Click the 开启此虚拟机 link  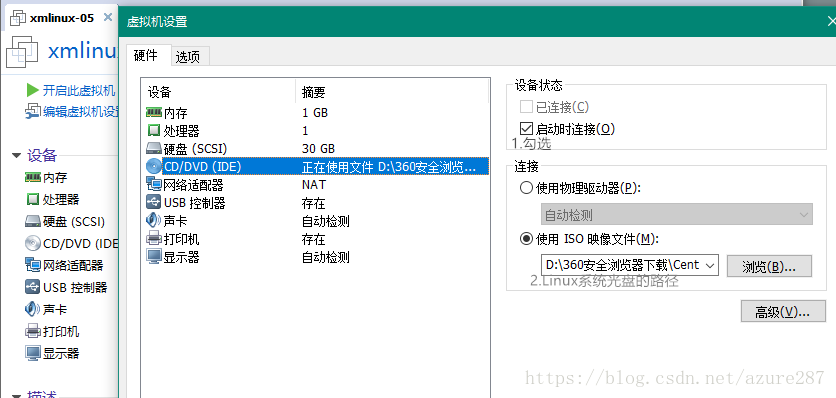coord(79,91)
